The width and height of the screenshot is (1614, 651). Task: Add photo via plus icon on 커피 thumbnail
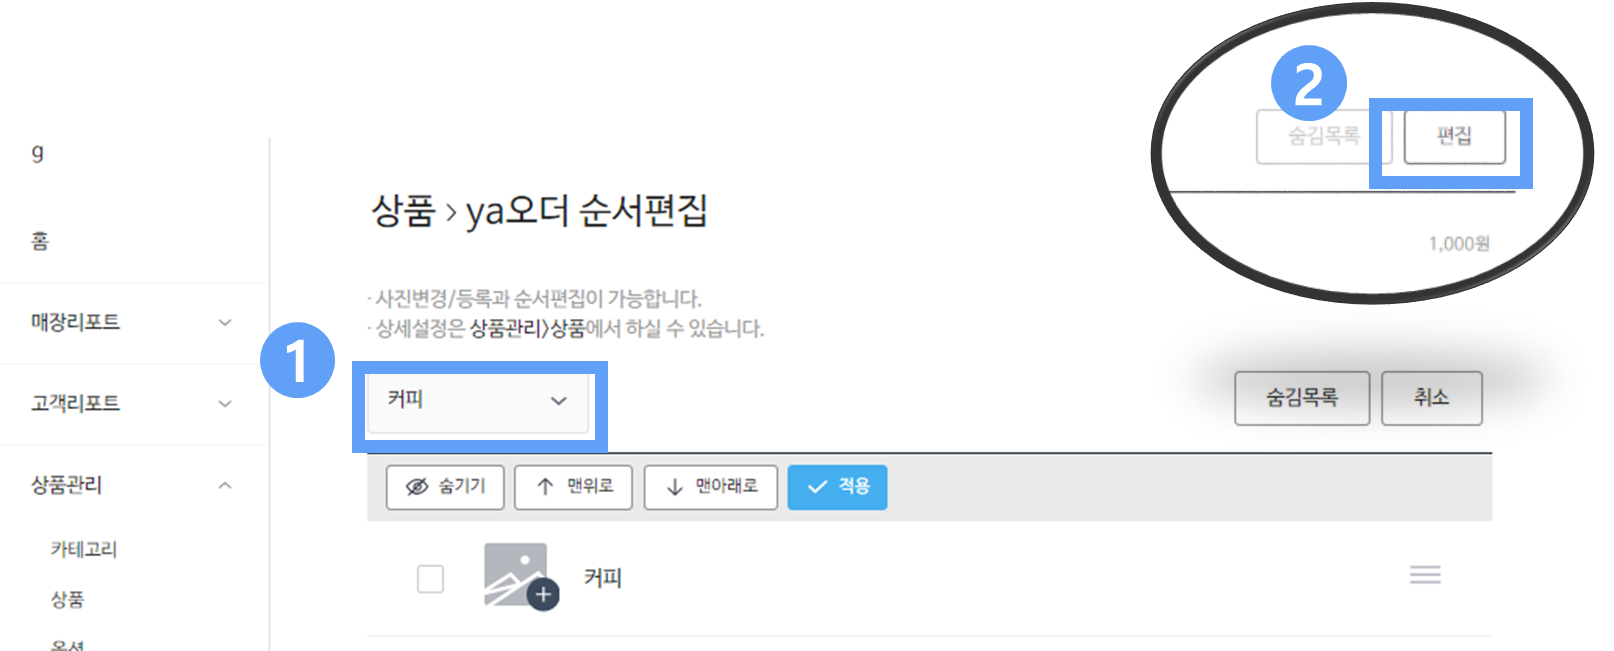(x=543, y=595)
